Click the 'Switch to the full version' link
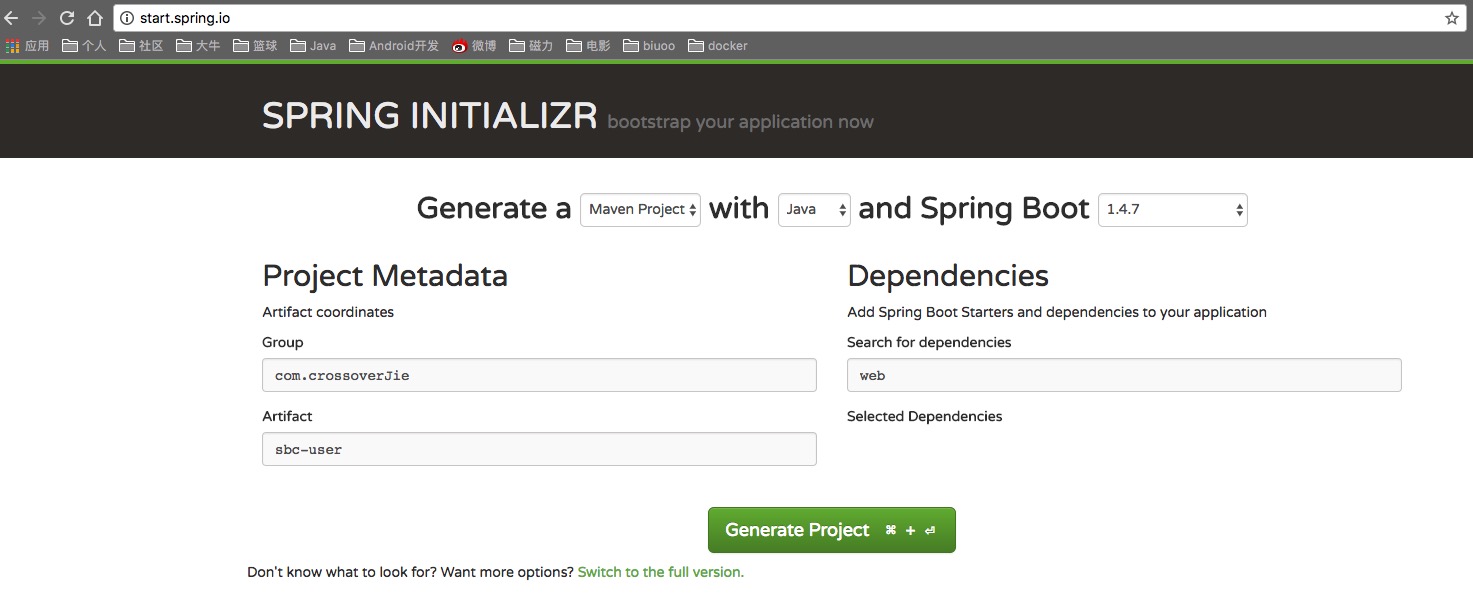Image resolution: width=1473 pixels, height=593 pixels. click(x=660, y=571)
